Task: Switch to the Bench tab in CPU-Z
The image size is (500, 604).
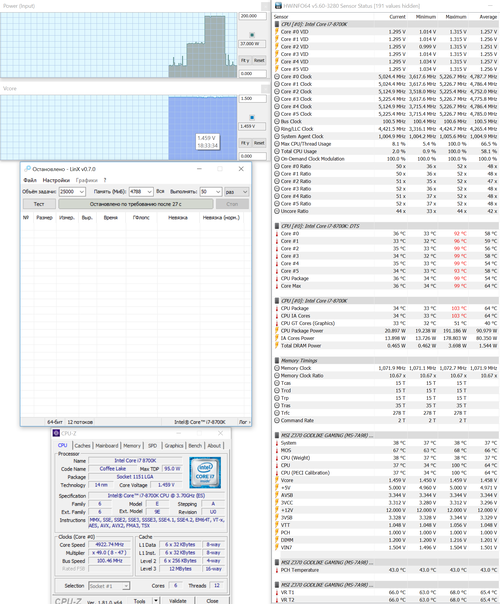Action: click(195, 445)
